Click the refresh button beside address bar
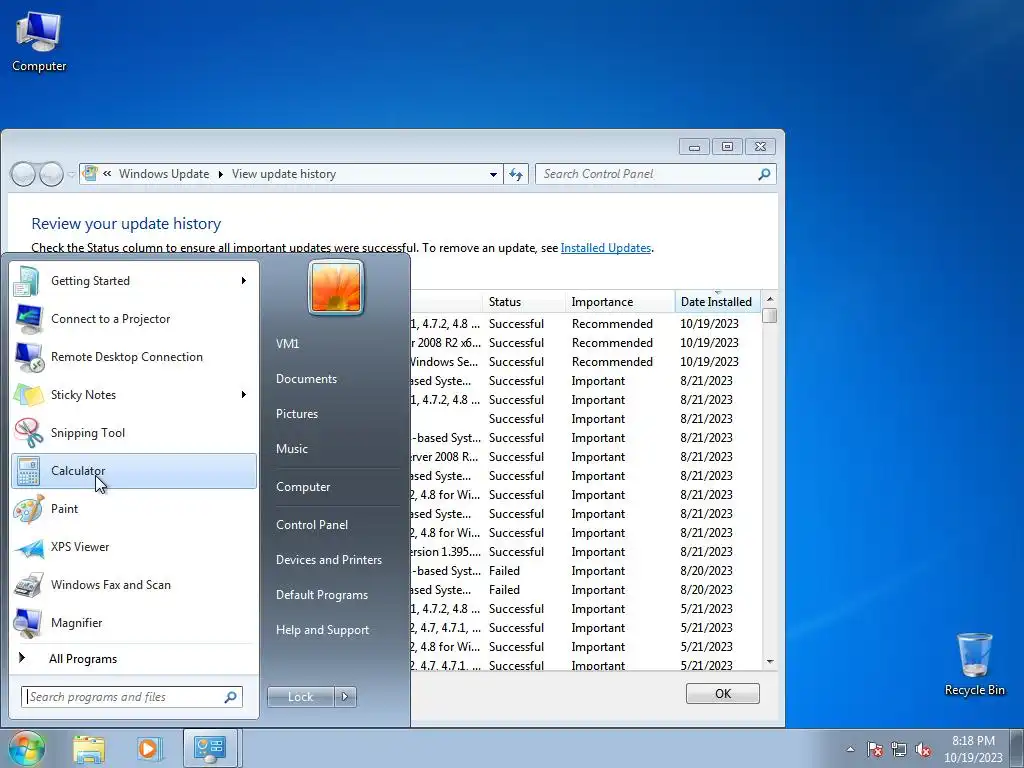 click(x=516, y=174)
